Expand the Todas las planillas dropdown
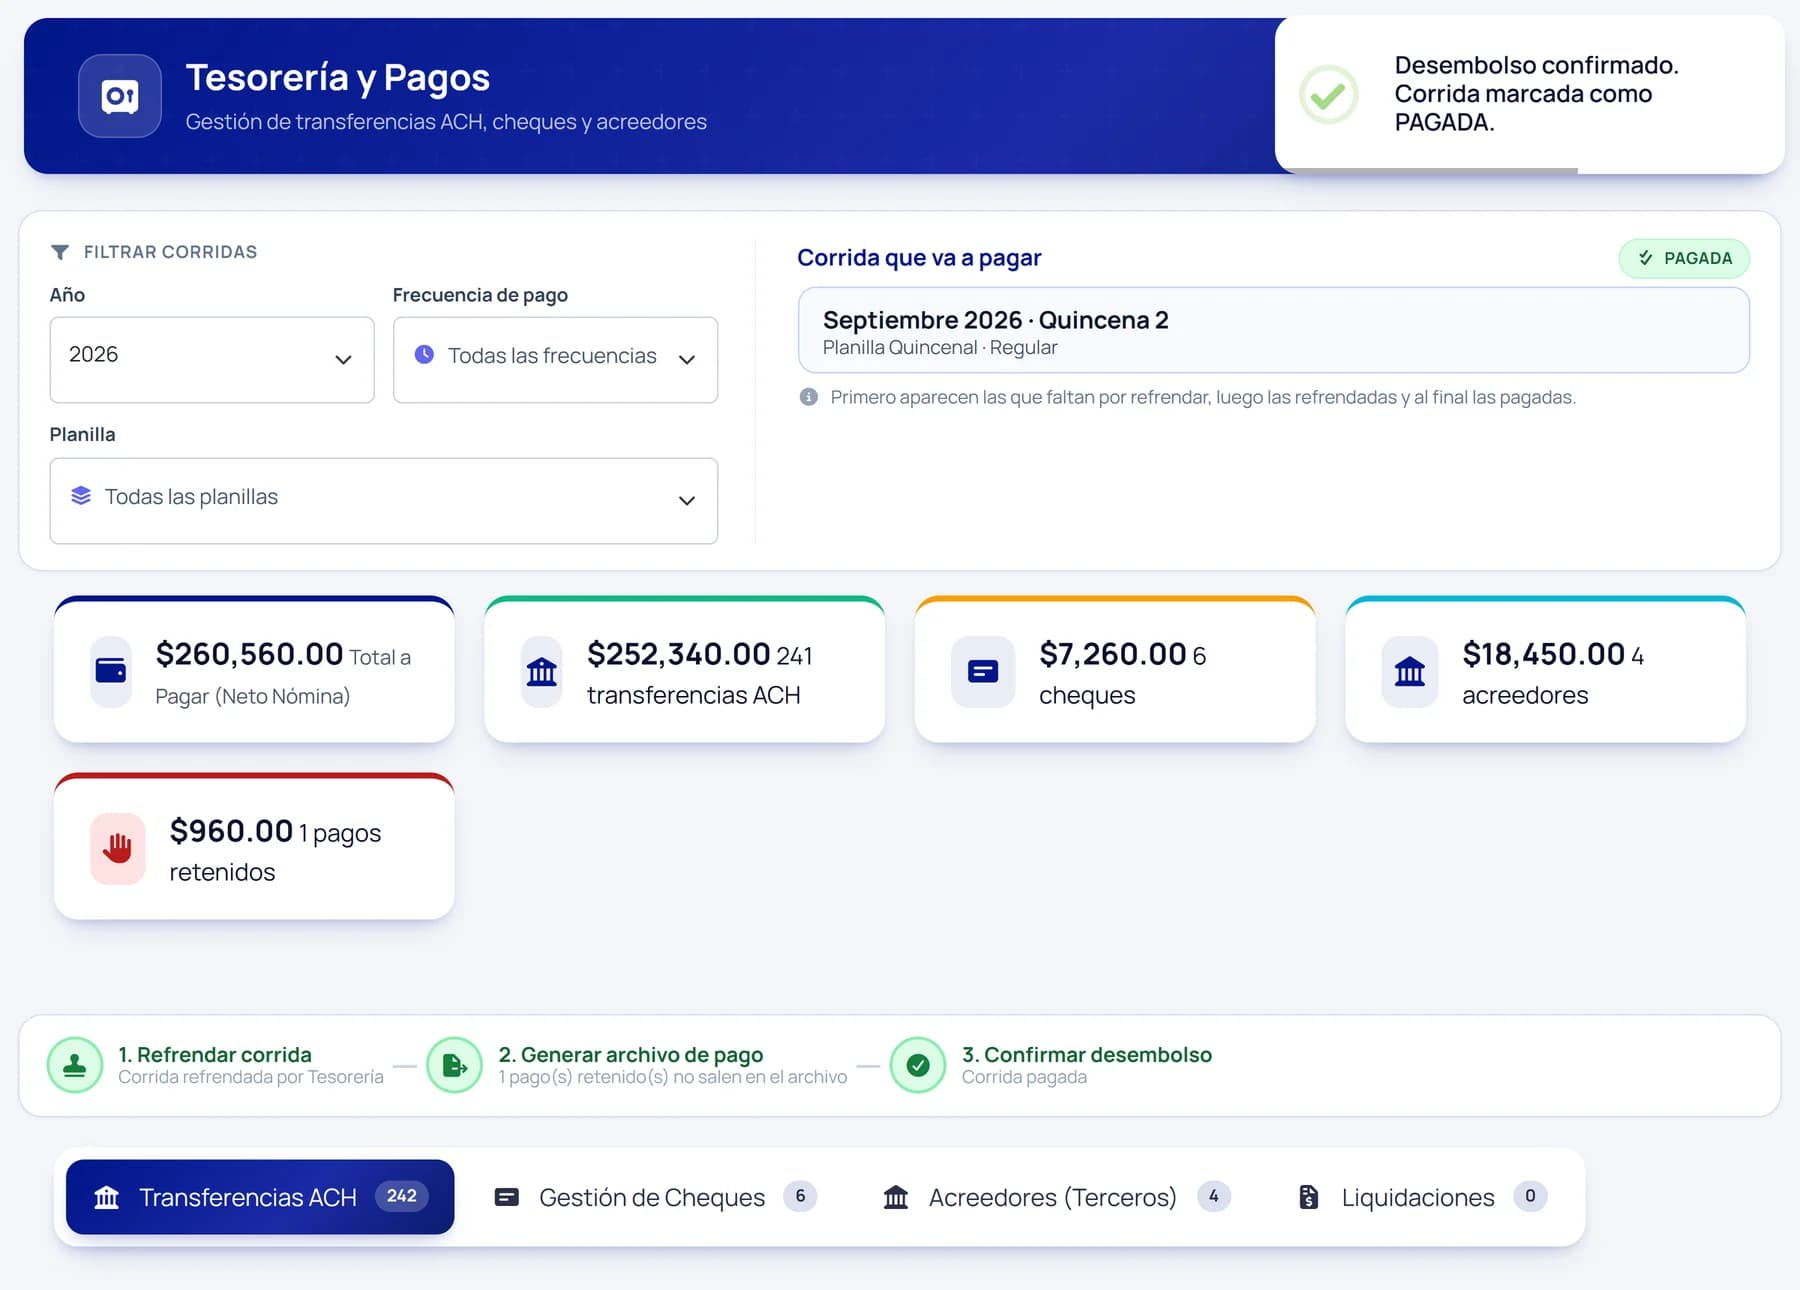 click(384, 501)
